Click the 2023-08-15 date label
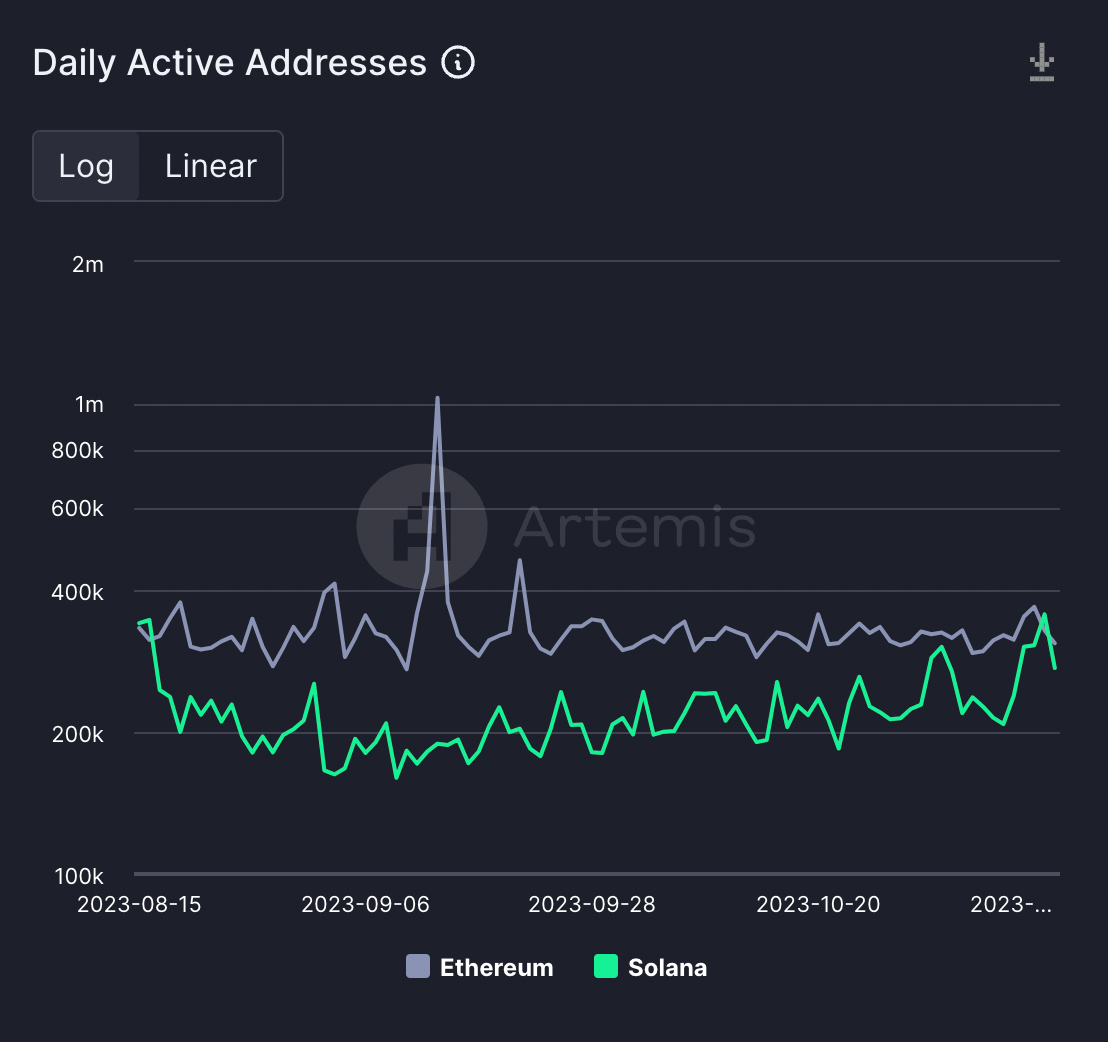Image resolution: width=1108 pixels, height=1042 pixels. pos(139,904)
